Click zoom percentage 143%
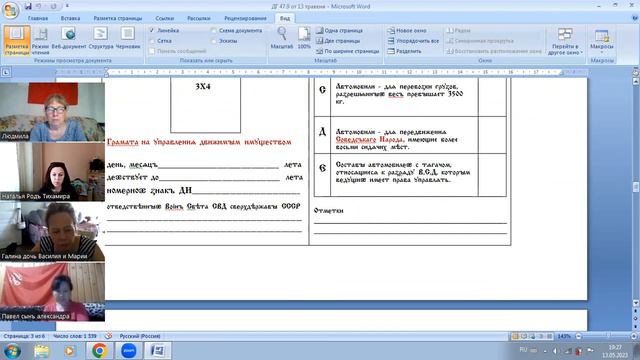640x360 pixels. click(564, 336)
